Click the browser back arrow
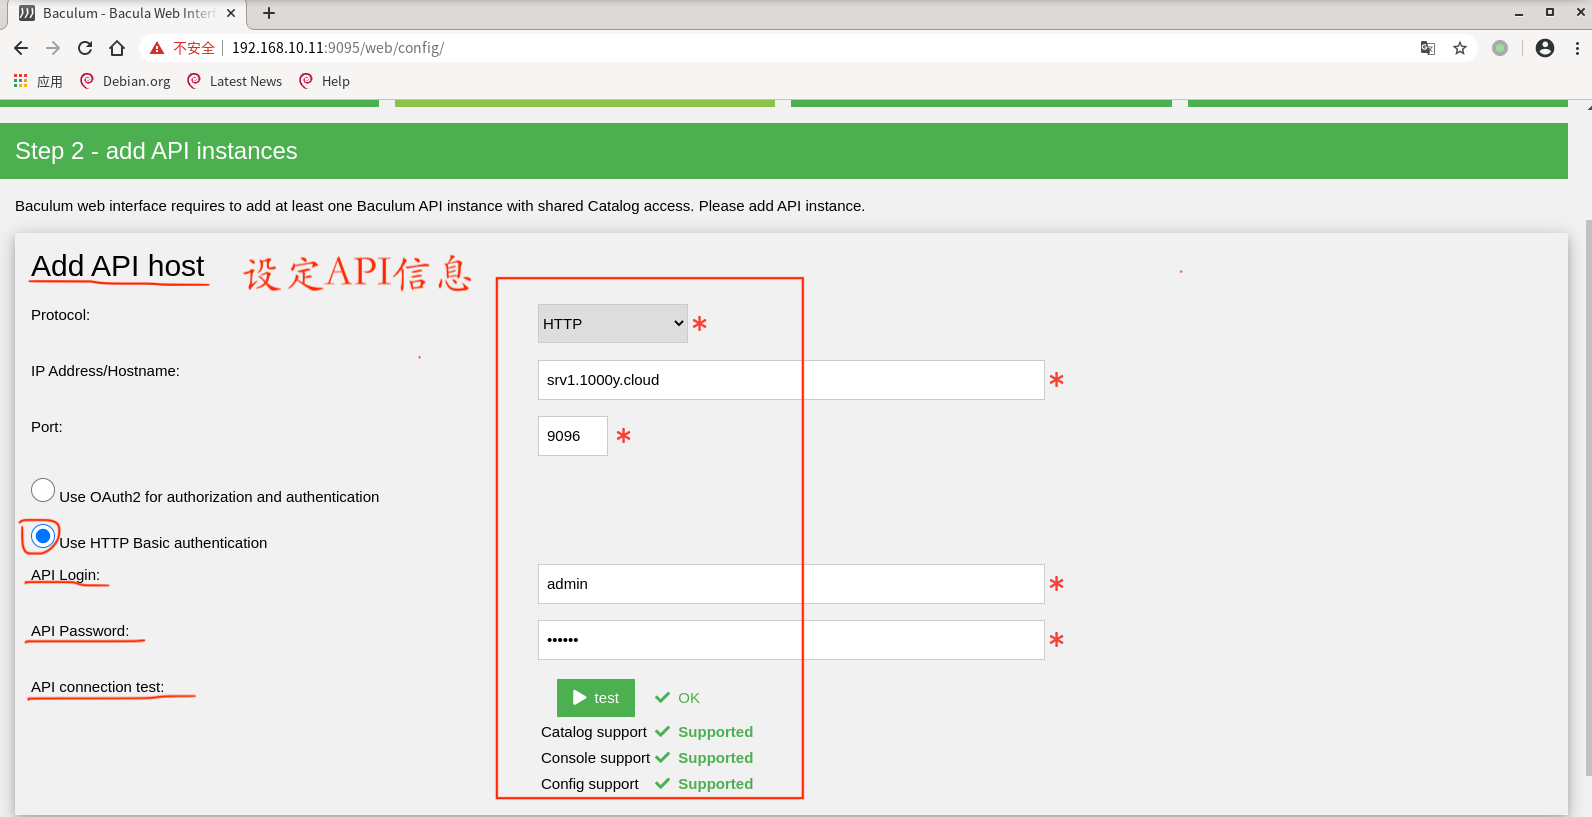 [x=21, y=48]
